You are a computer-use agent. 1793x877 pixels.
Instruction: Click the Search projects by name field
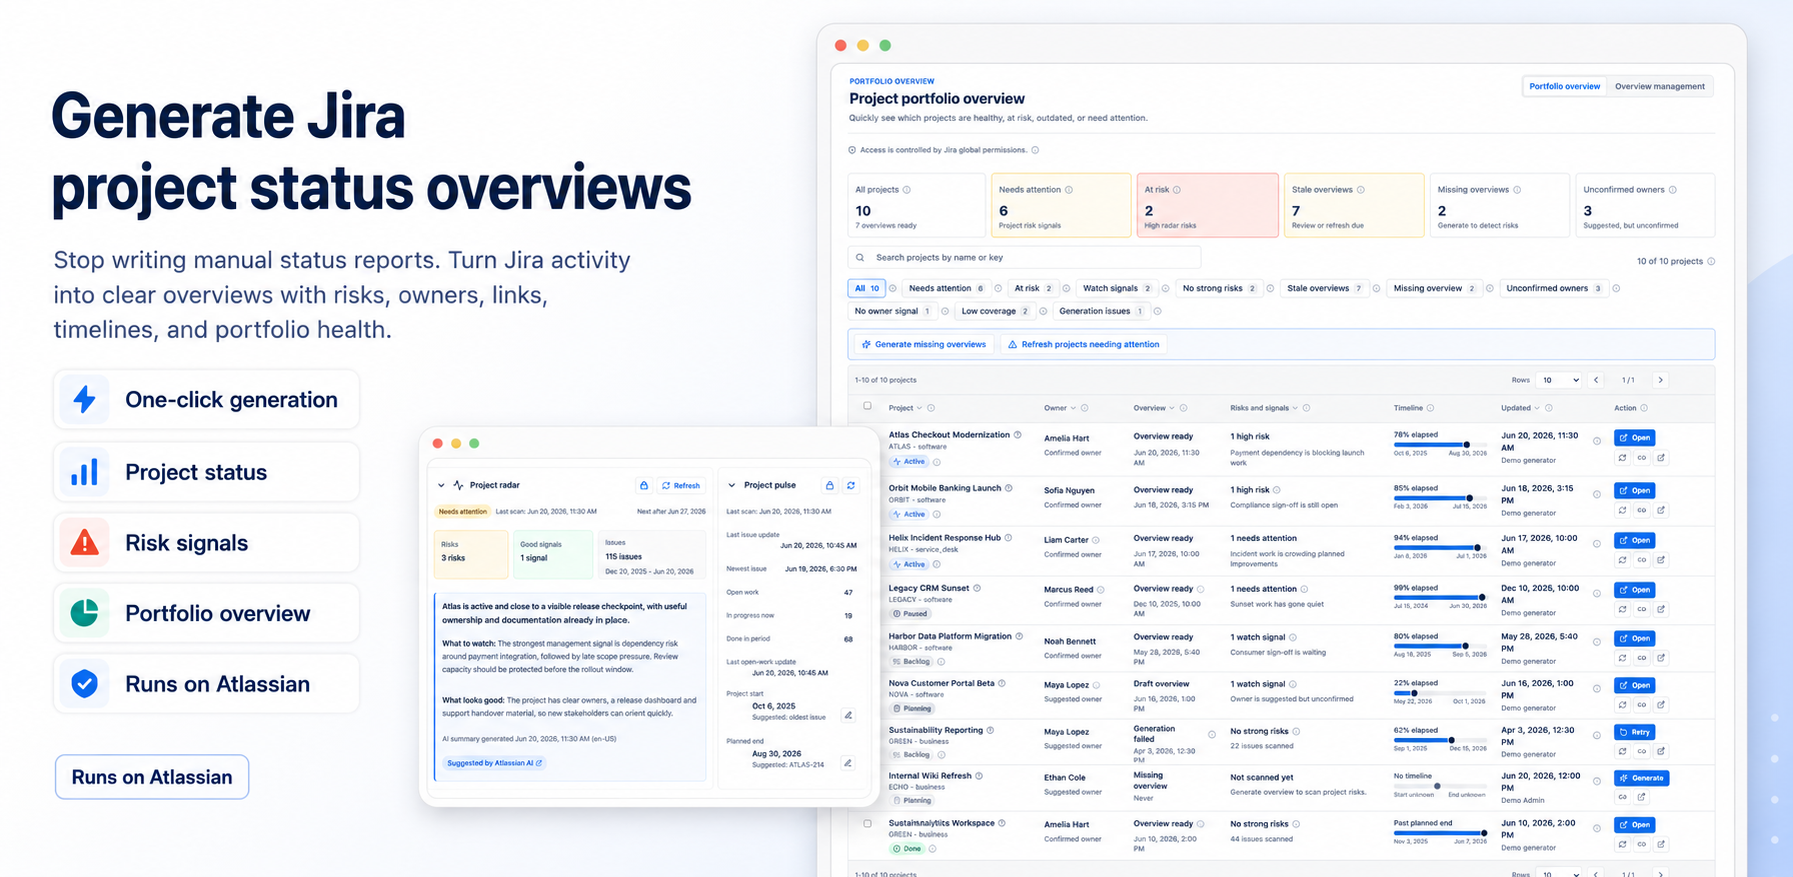(1024, 258)
